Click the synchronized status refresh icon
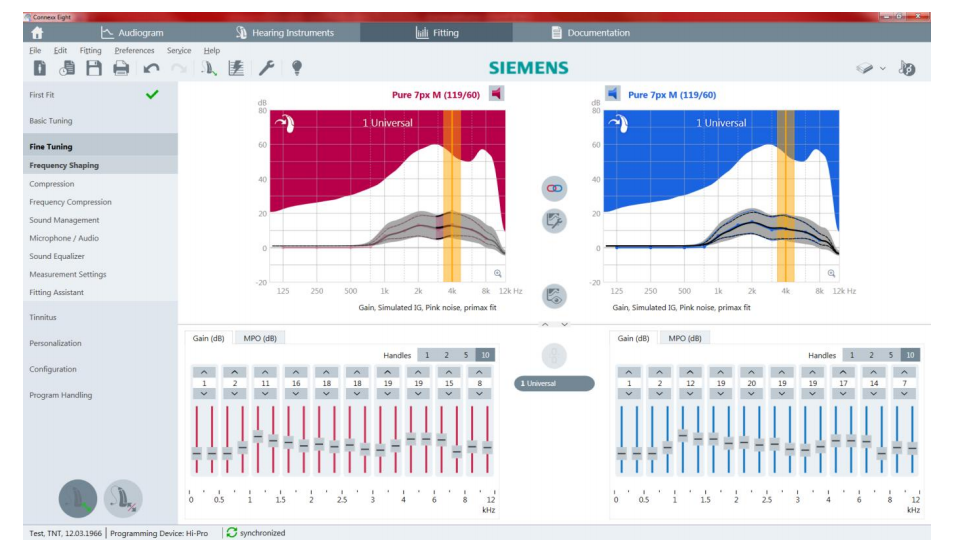This screenshot has height=553, width=973. click(x=232, y=533)
